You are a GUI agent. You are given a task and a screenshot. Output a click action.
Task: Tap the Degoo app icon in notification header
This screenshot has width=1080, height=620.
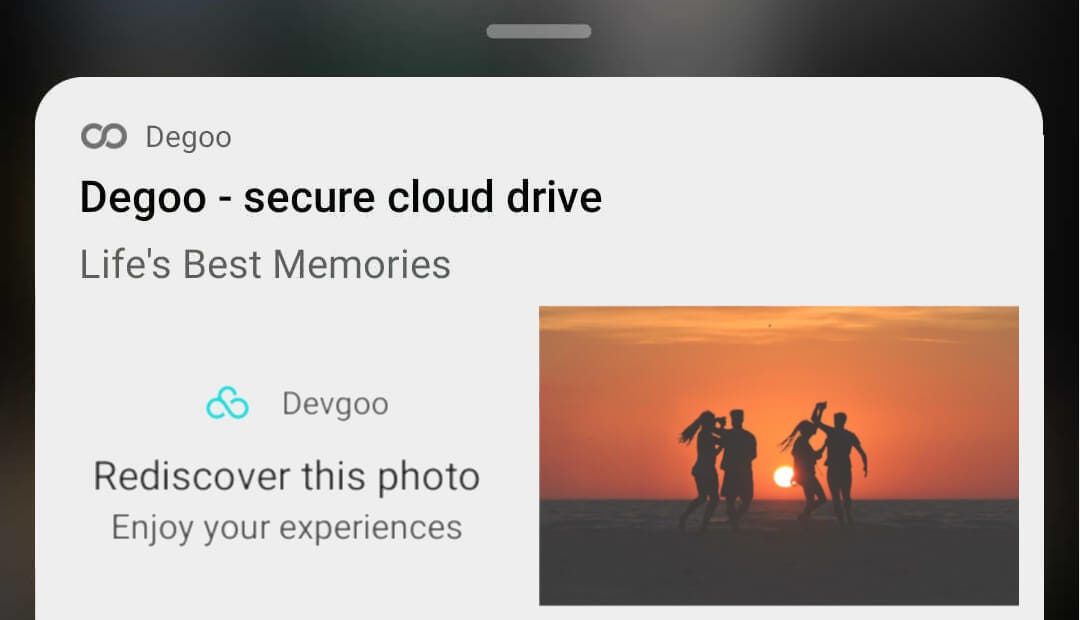click(104, 136)
